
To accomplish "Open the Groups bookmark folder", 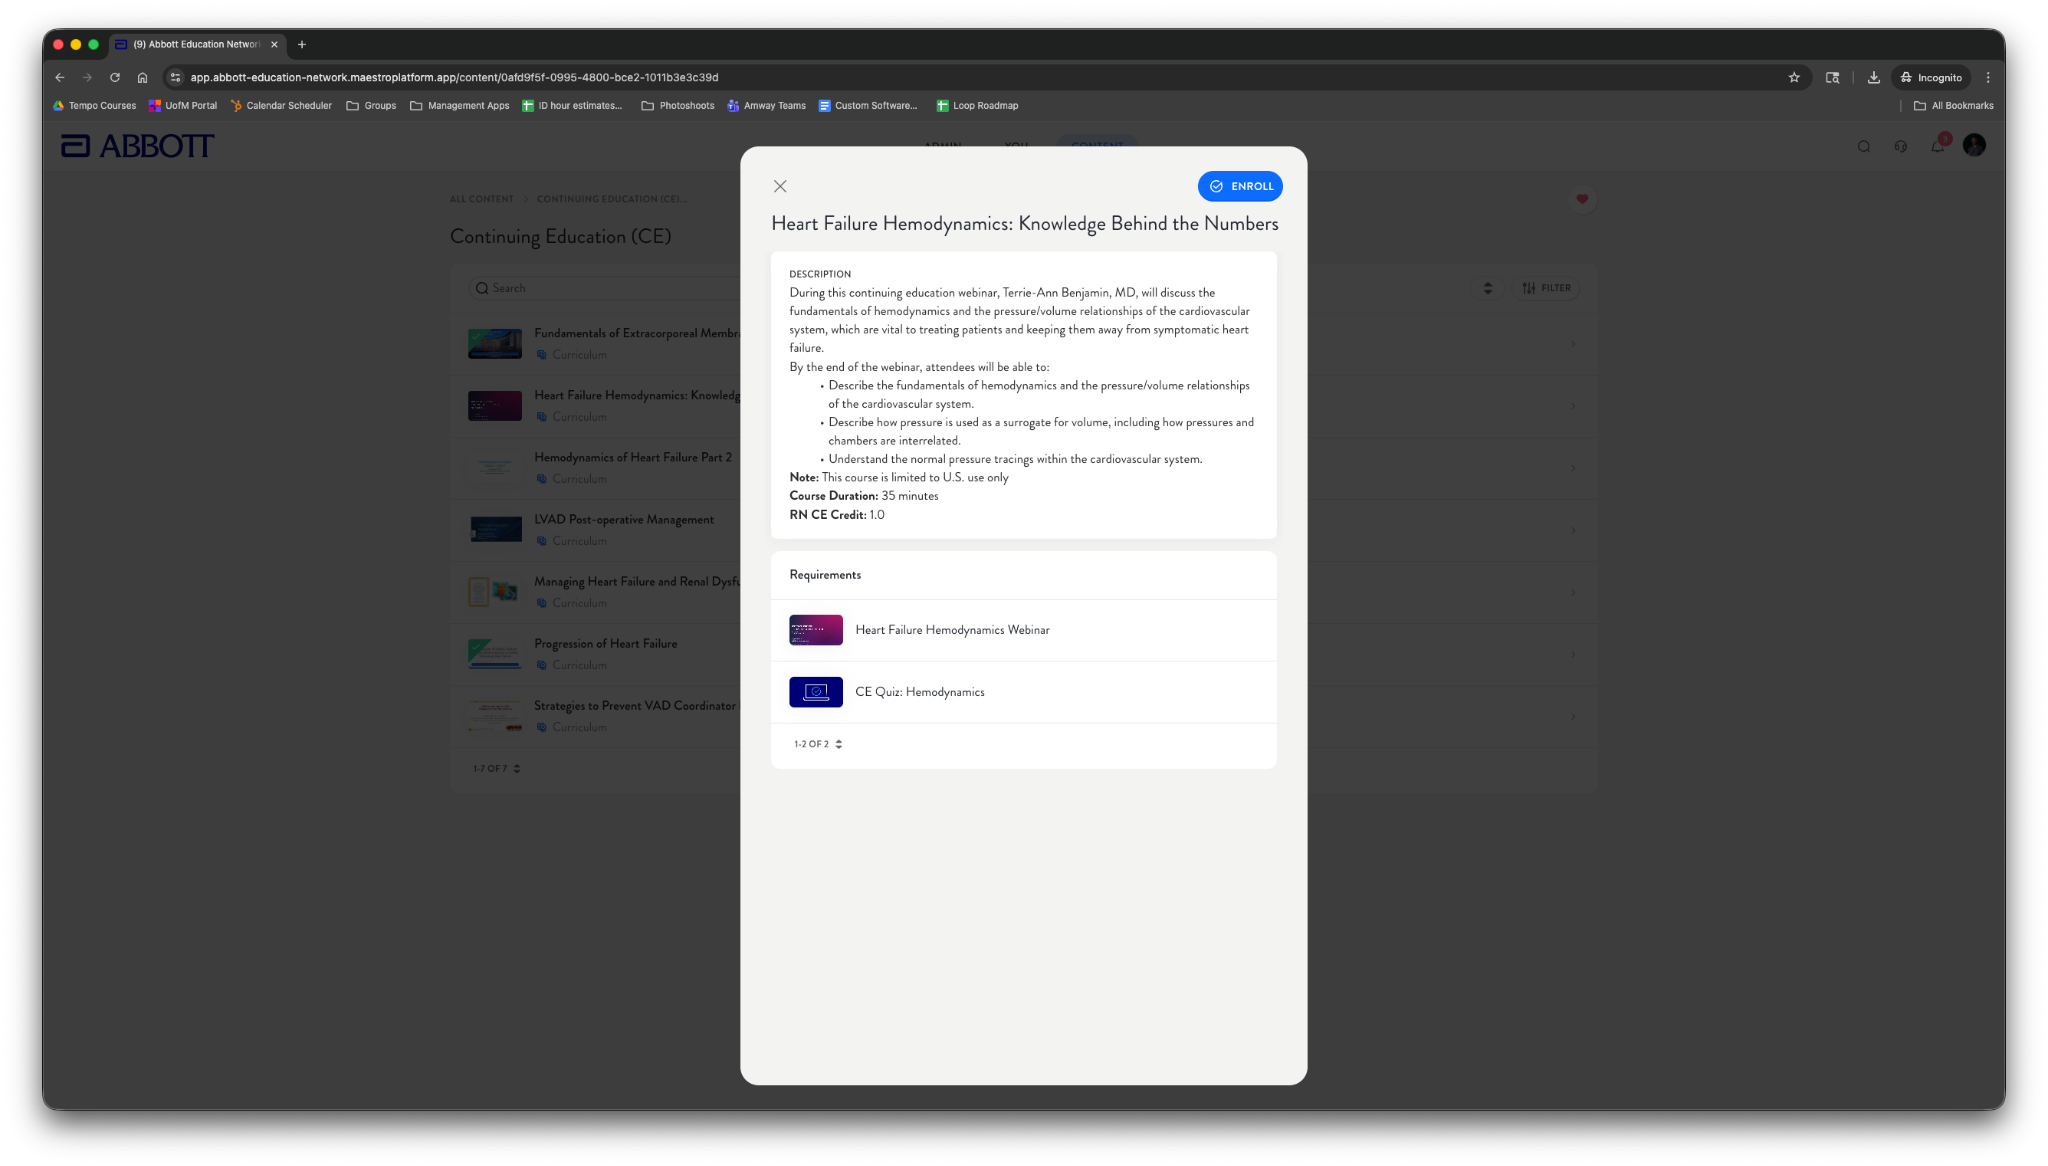I will tap(371, 105).
